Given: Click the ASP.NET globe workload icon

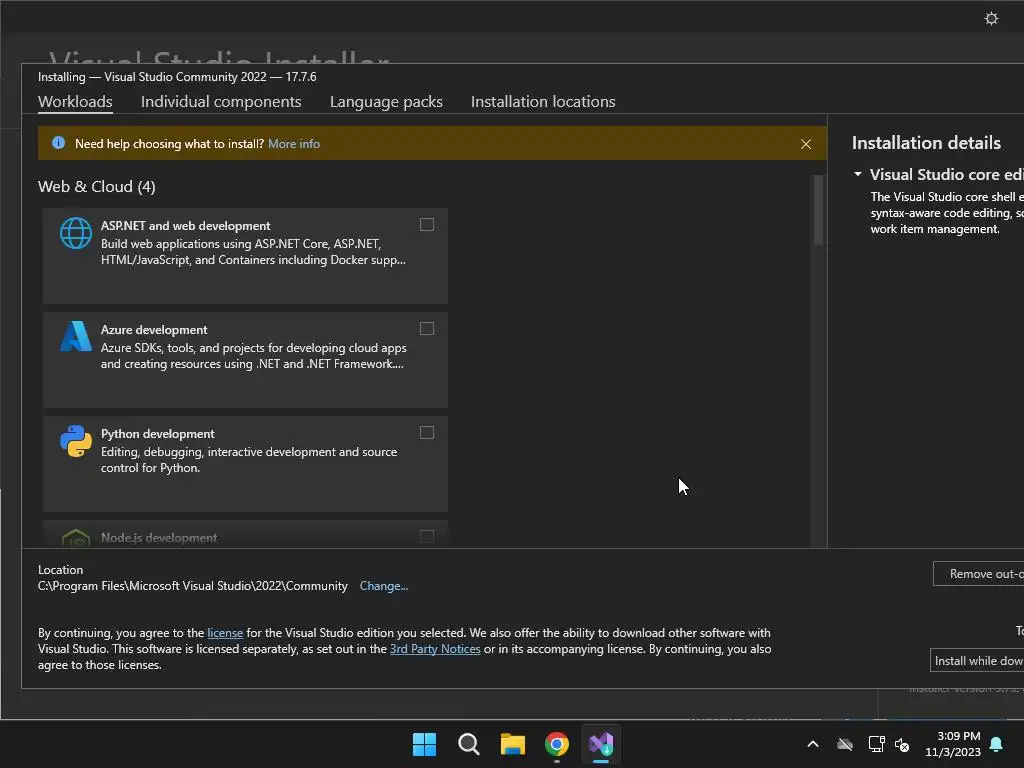Looking at the screenshot, I should pyautogui.click(x=76, y=233).
